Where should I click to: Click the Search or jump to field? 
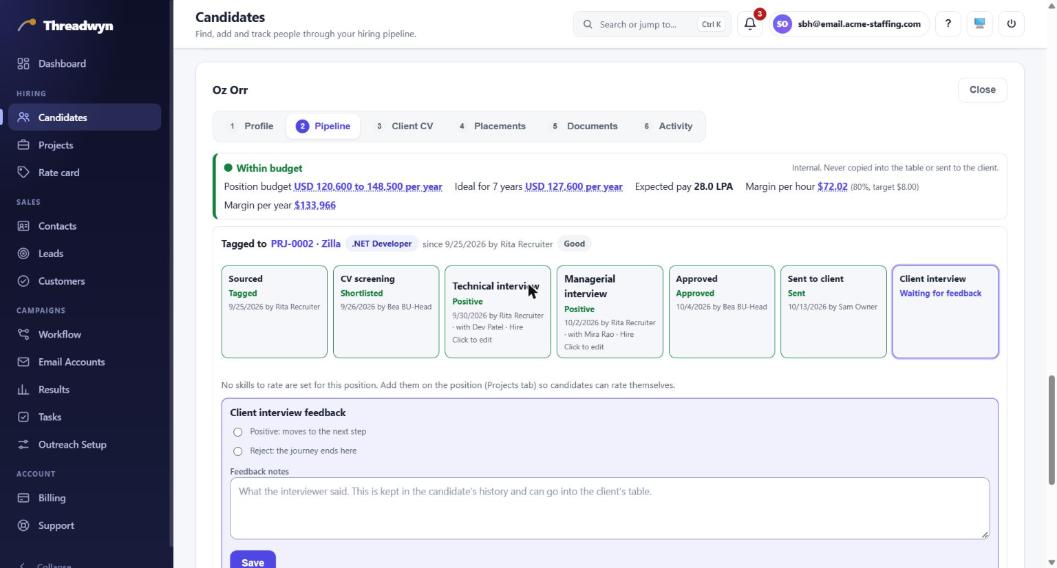(x=652, y=24)
